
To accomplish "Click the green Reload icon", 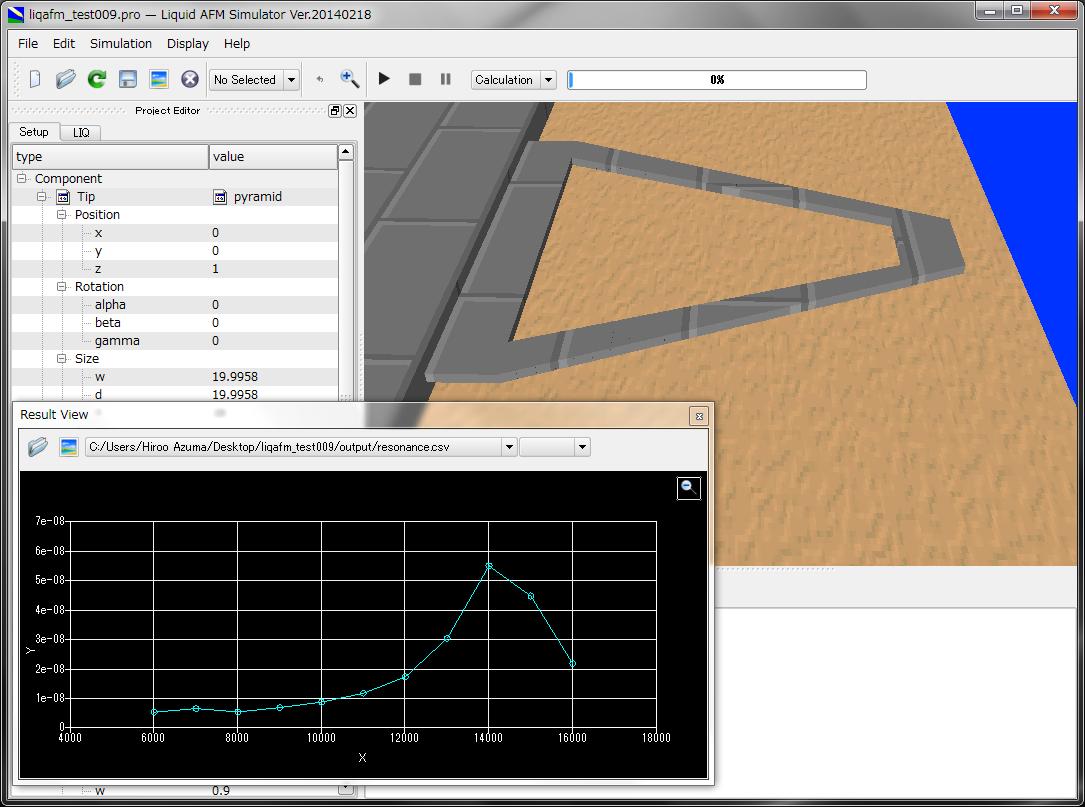I will coord(97,80).
